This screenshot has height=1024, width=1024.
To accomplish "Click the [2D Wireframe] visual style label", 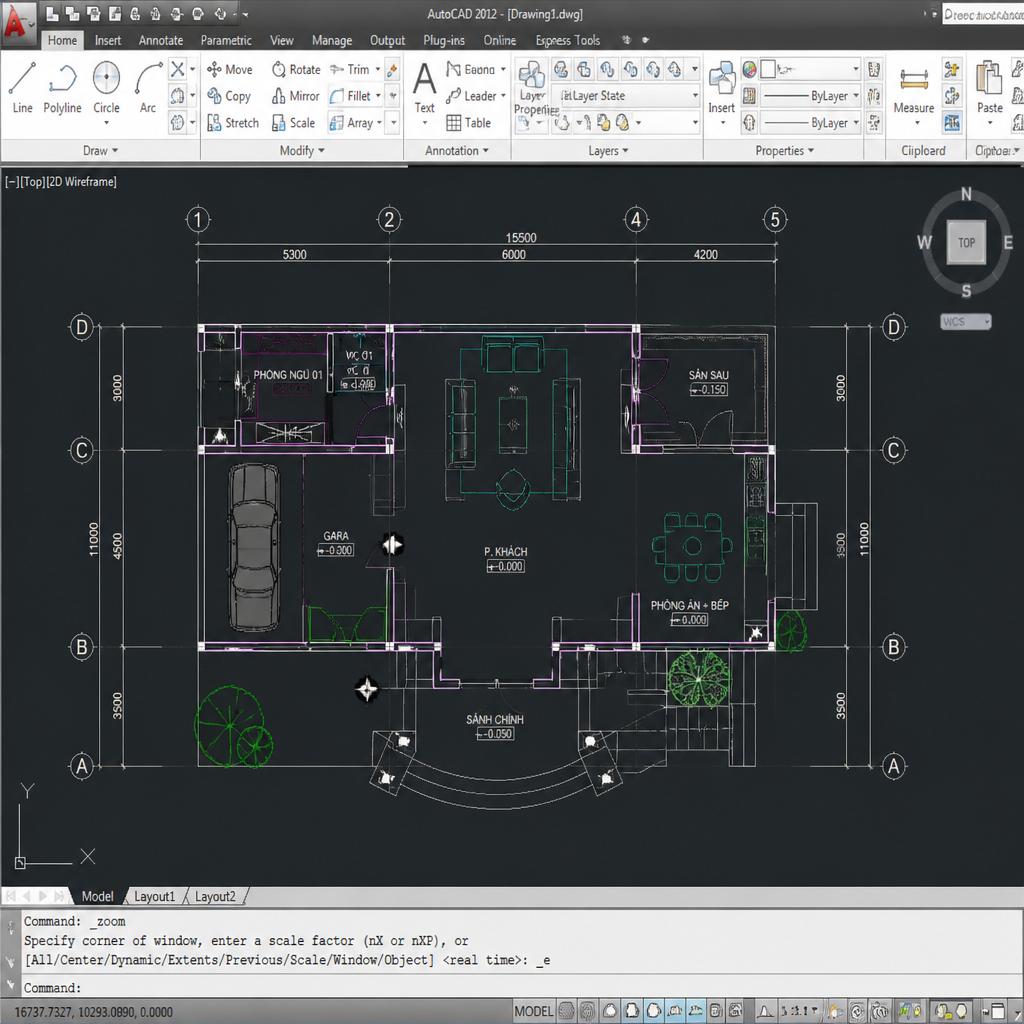I will [x=81, y=182].
